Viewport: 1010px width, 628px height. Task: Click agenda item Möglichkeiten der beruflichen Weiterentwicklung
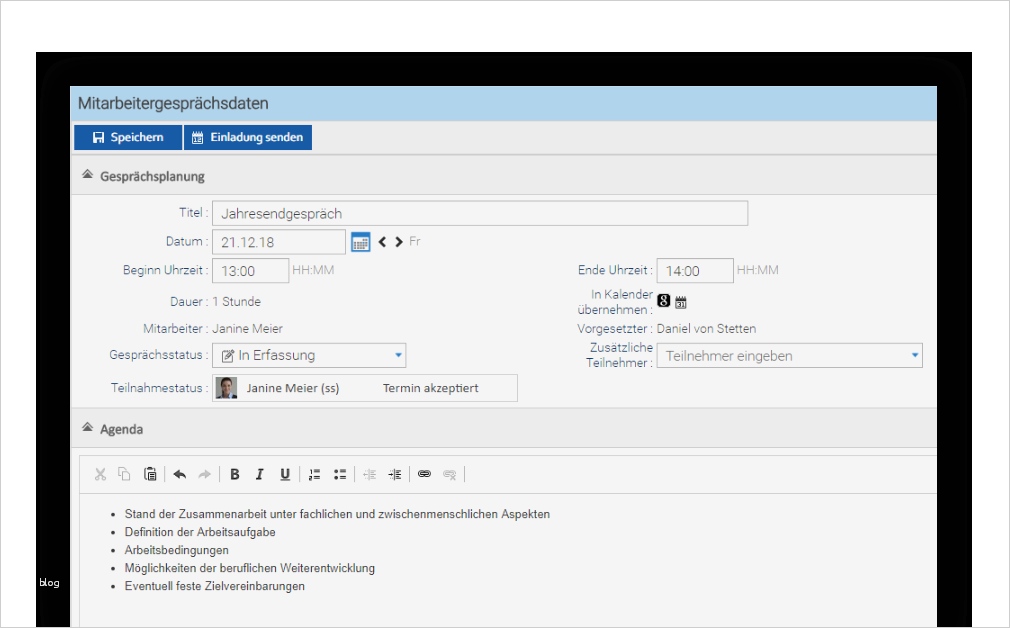[x=249, y=568]
